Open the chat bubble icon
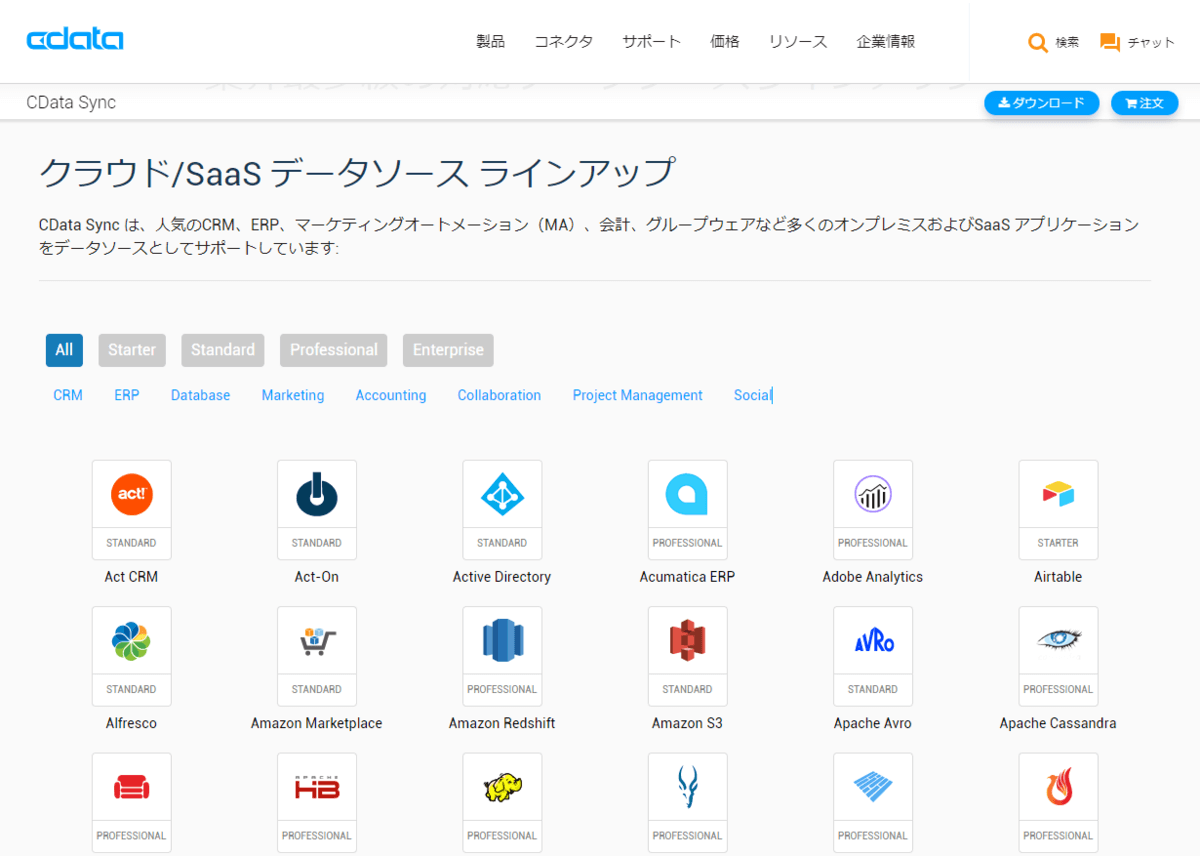 (x=1109, y=42)
